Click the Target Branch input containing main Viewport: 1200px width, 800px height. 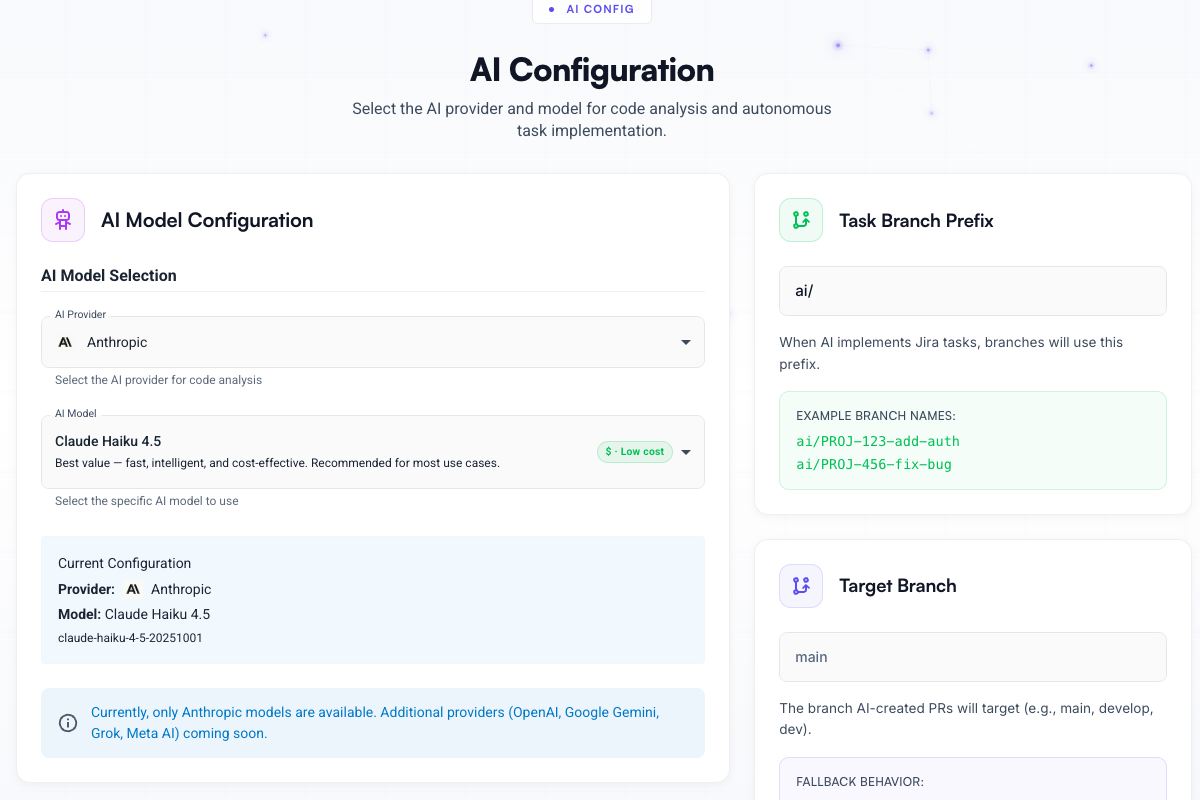(x=972, y=656)
